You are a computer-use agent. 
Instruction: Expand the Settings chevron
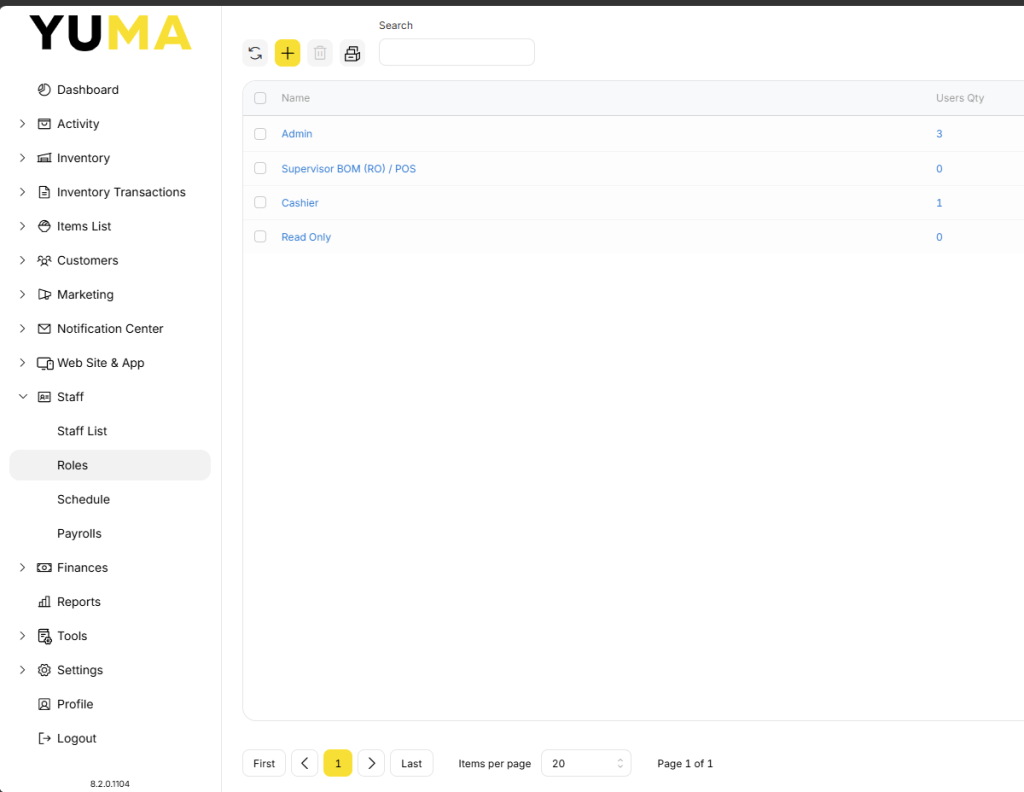[x=22, y=670]
